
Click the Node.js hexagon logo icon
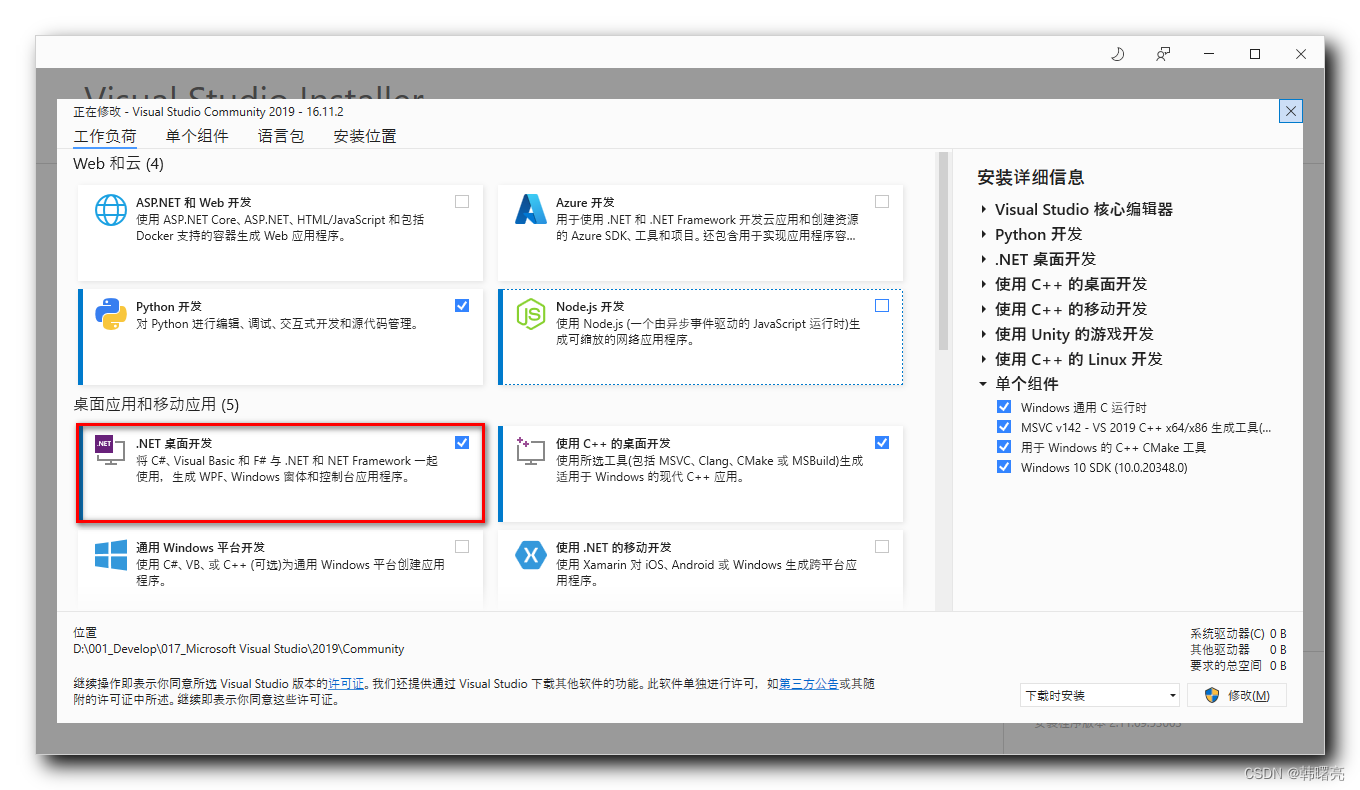(x=531, y=314)
